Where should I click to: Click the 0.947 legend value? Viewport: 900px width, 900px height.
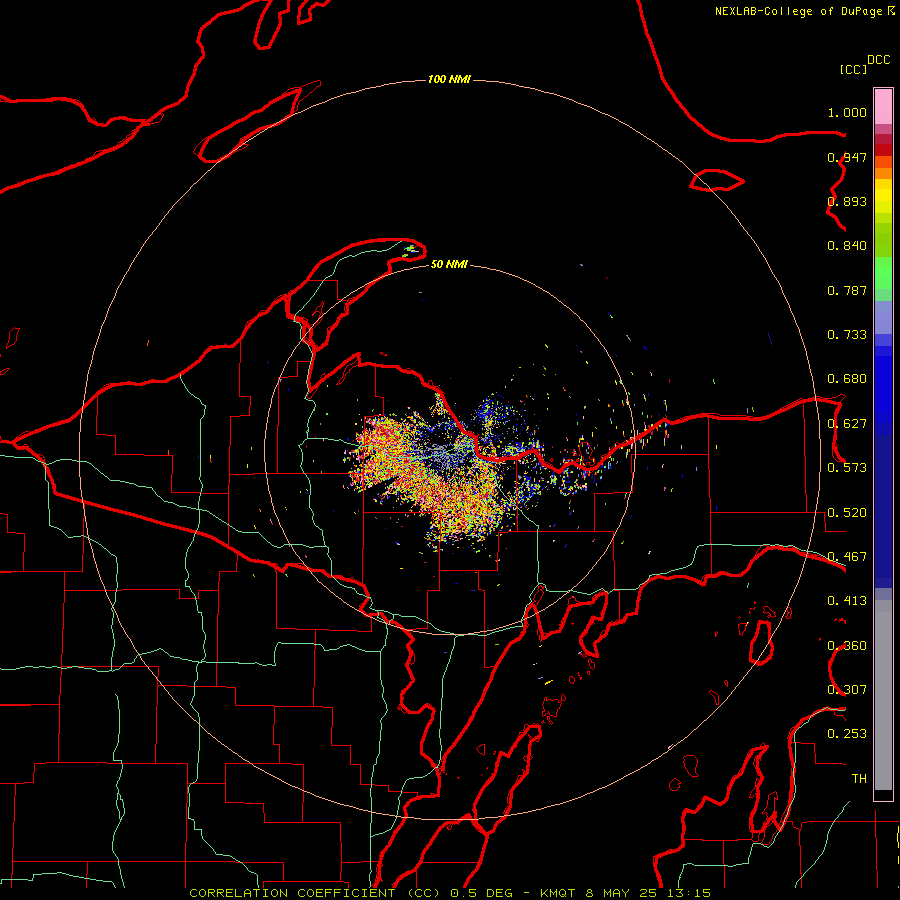click(x=847, y=157)
